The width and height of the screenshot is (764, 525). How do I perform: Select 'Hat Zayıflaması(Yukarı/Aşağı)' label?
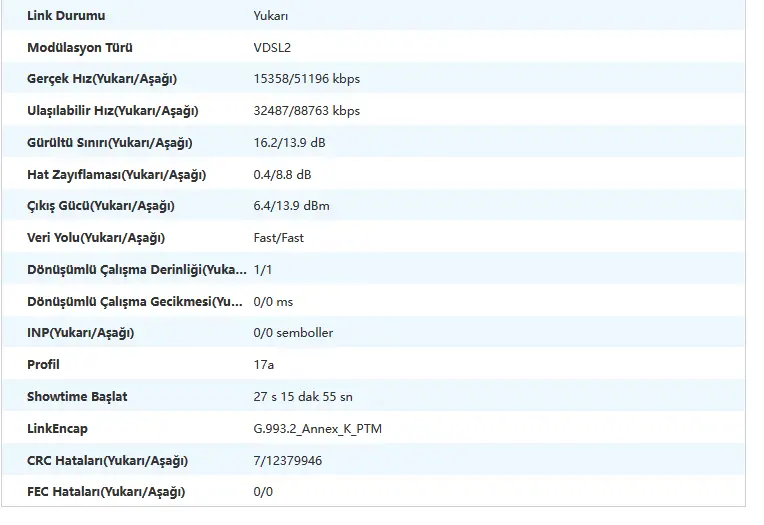pyautogui.click(x=116, y=175)
